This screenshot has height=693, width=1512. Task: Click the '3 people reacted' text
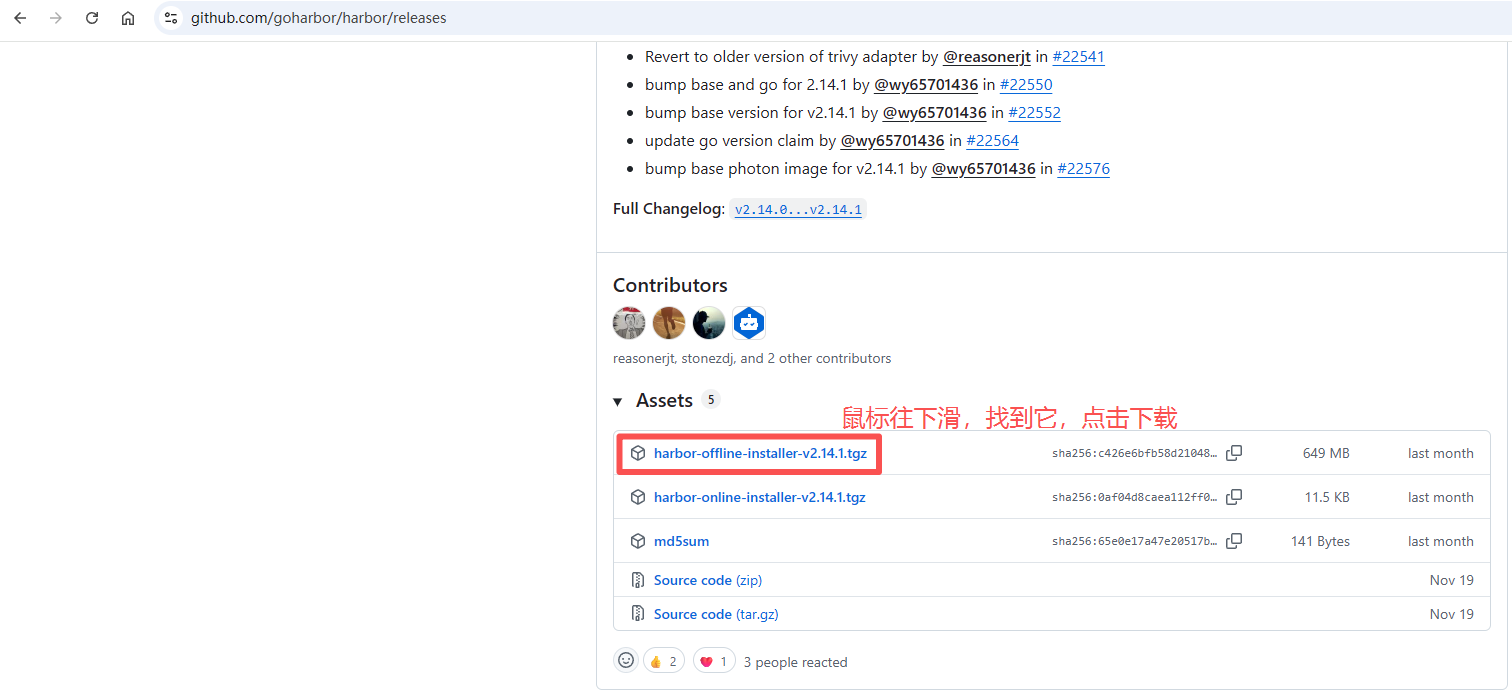point(795,662)
